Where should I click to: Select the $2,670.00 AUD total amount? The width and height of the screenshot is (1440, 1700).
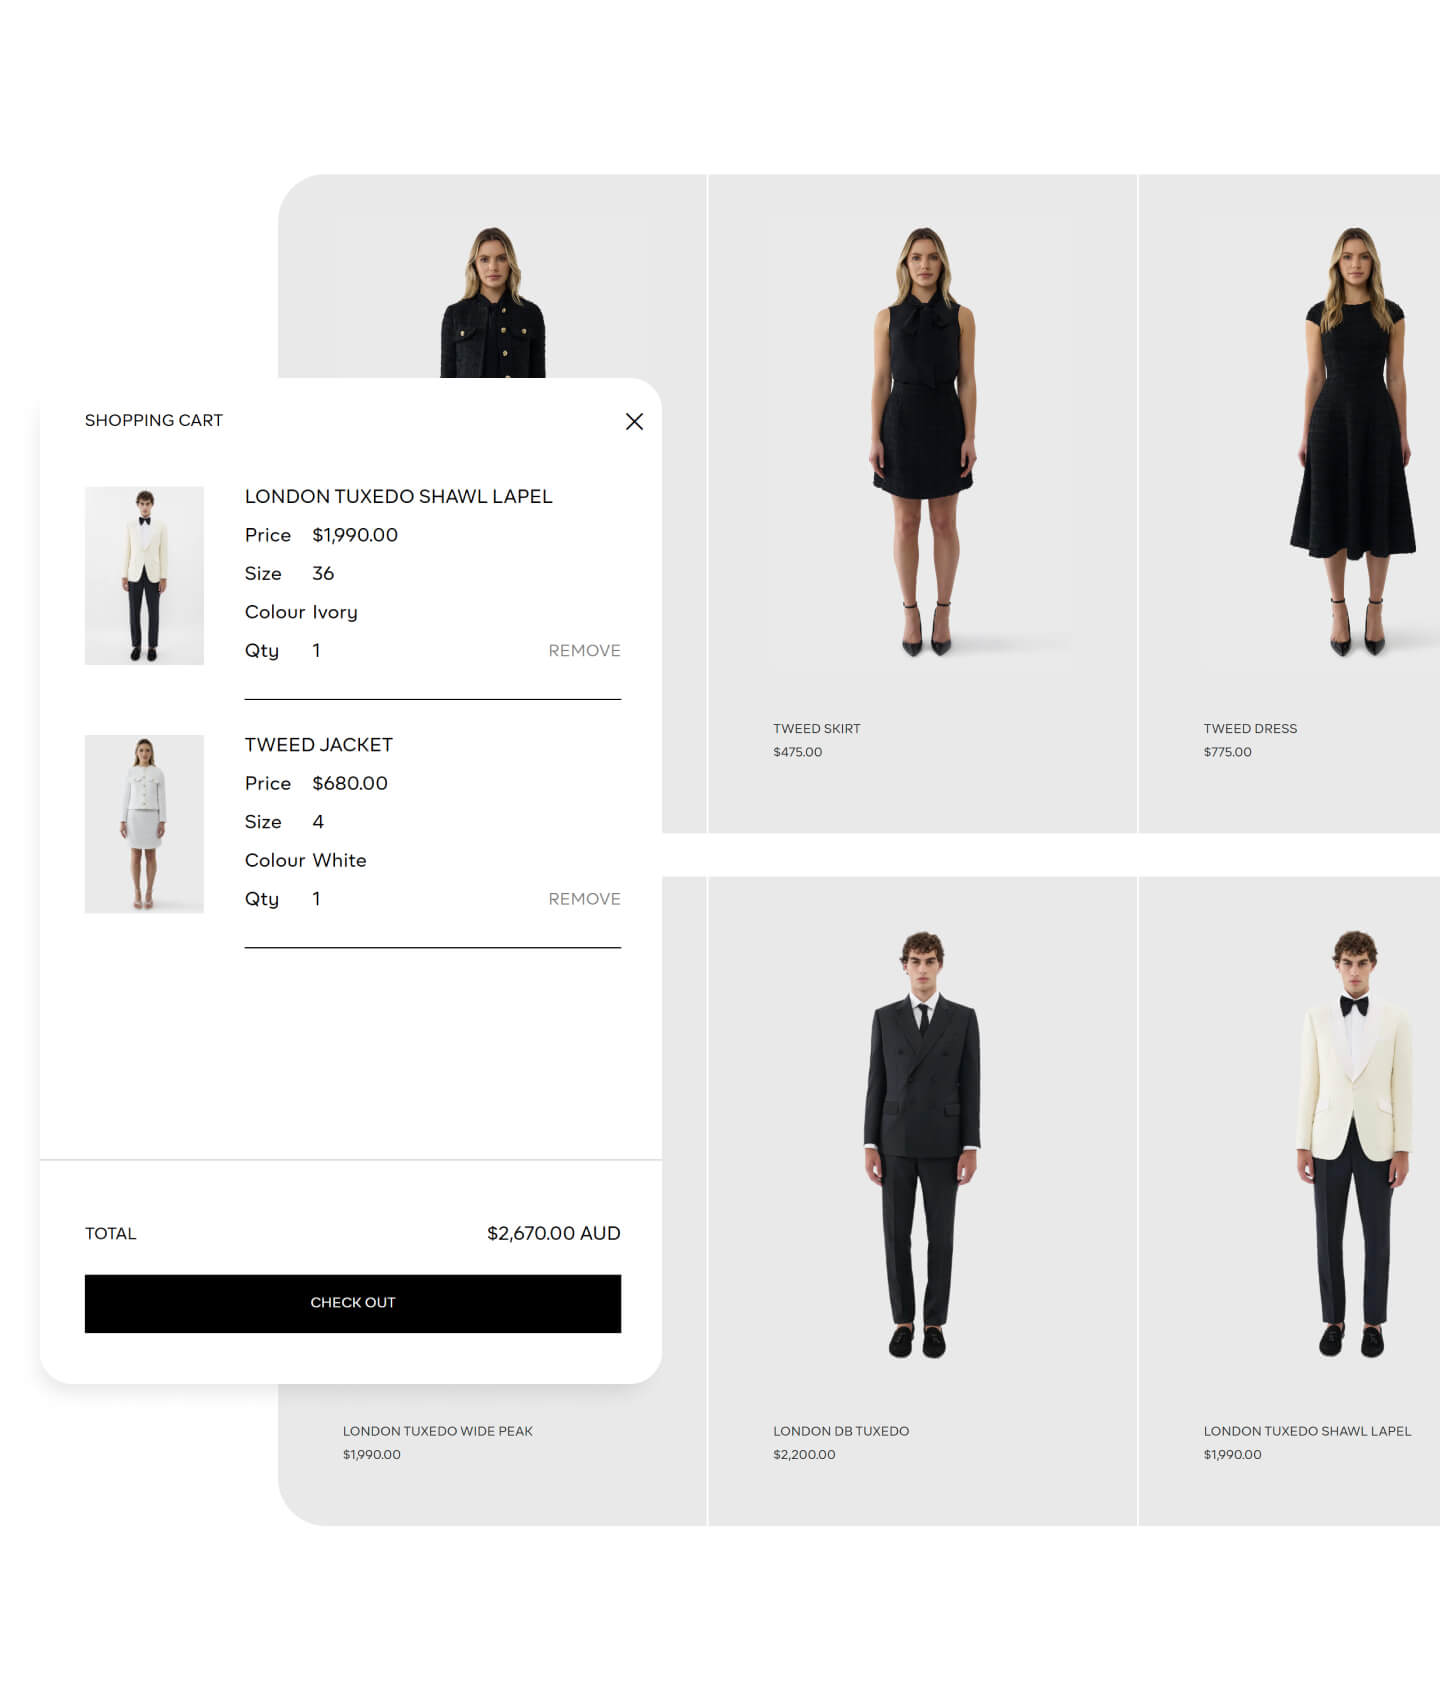[x=554, y=1233]
